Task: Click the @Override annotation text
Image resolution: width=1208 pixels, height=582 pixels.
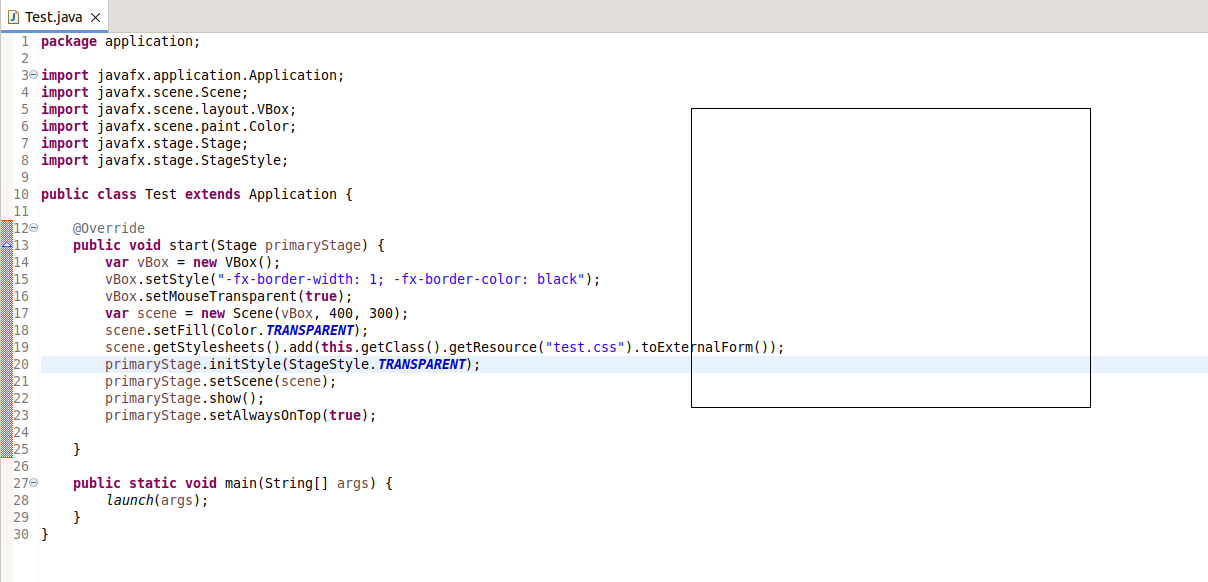Action: (108, 228)
